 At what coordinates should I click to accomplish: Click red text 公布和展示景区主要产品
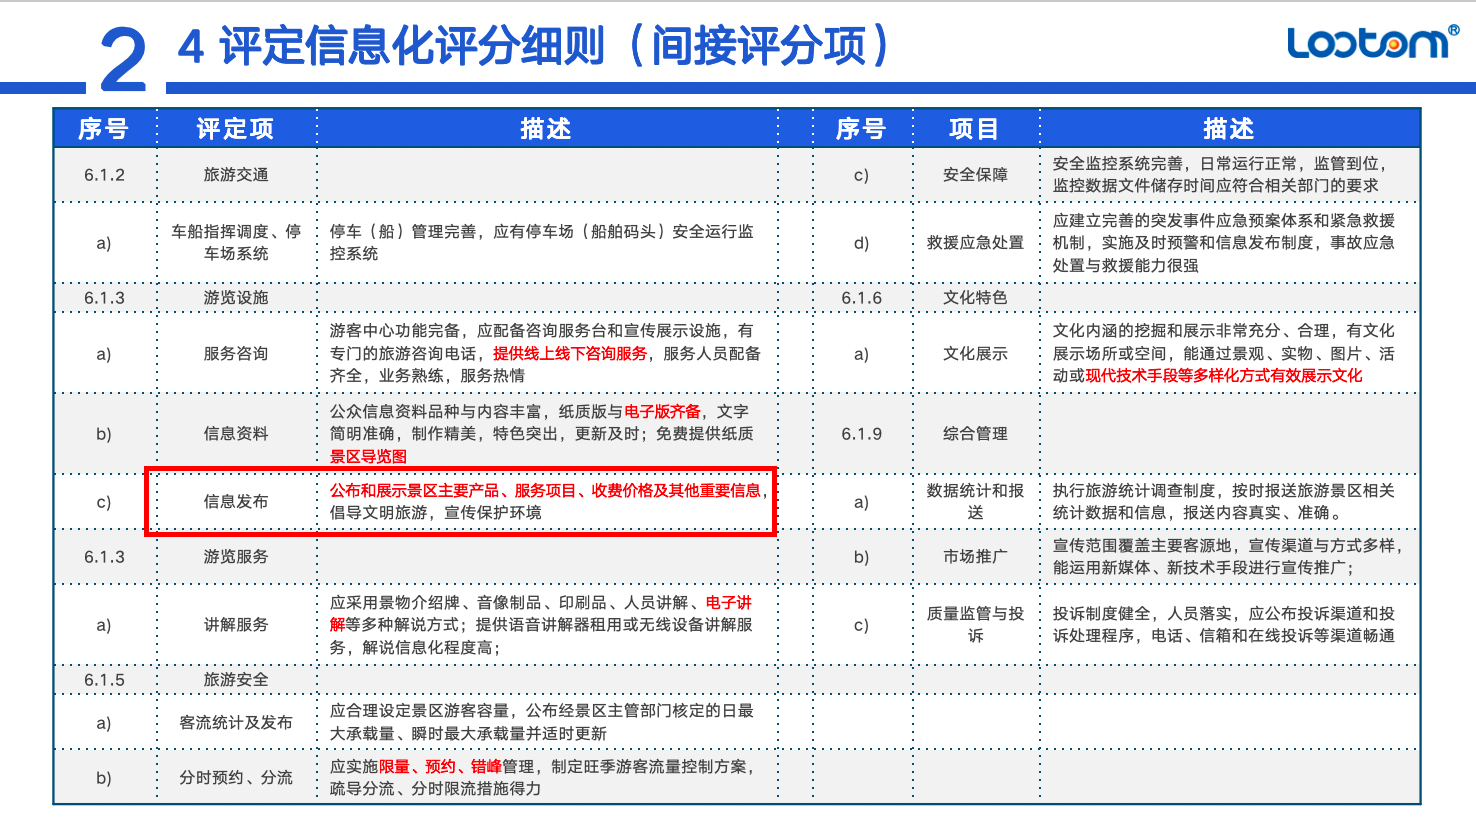point(414,491)
